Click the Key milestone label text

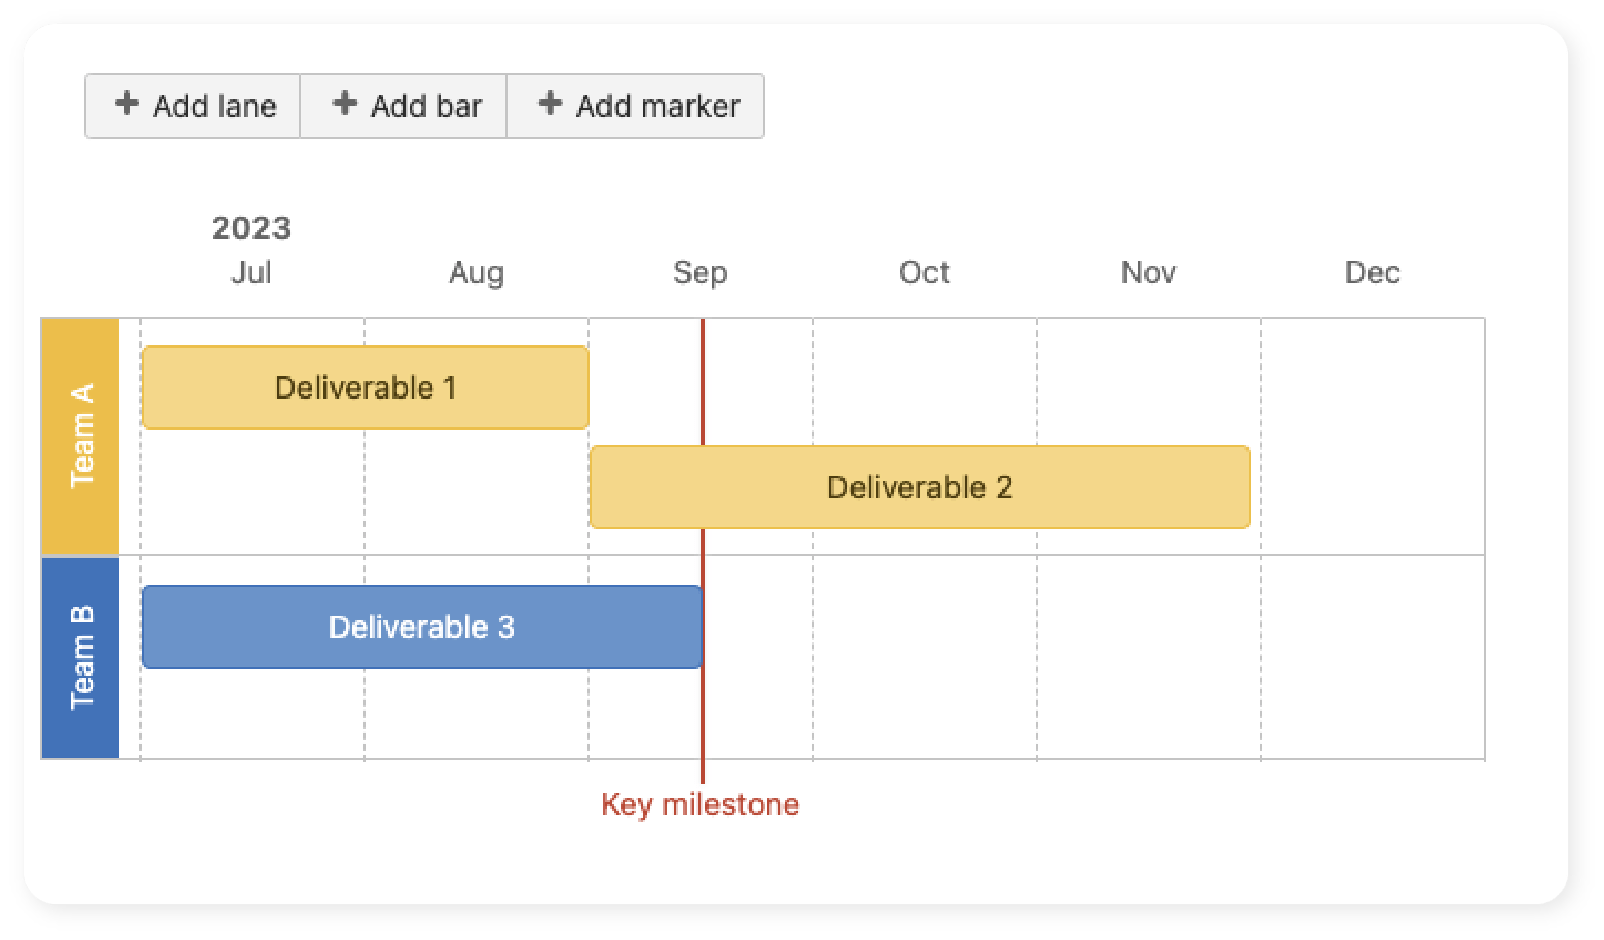point(700,803)
